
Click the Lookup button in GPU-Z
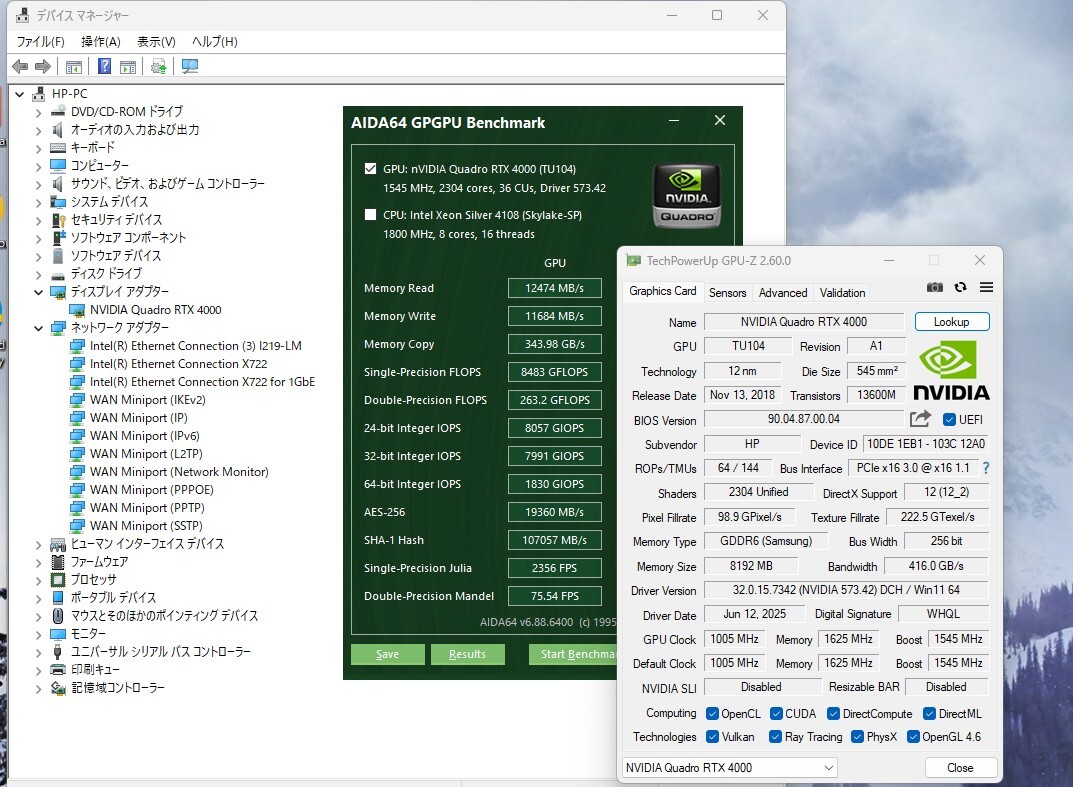click(x=952, y=322)
